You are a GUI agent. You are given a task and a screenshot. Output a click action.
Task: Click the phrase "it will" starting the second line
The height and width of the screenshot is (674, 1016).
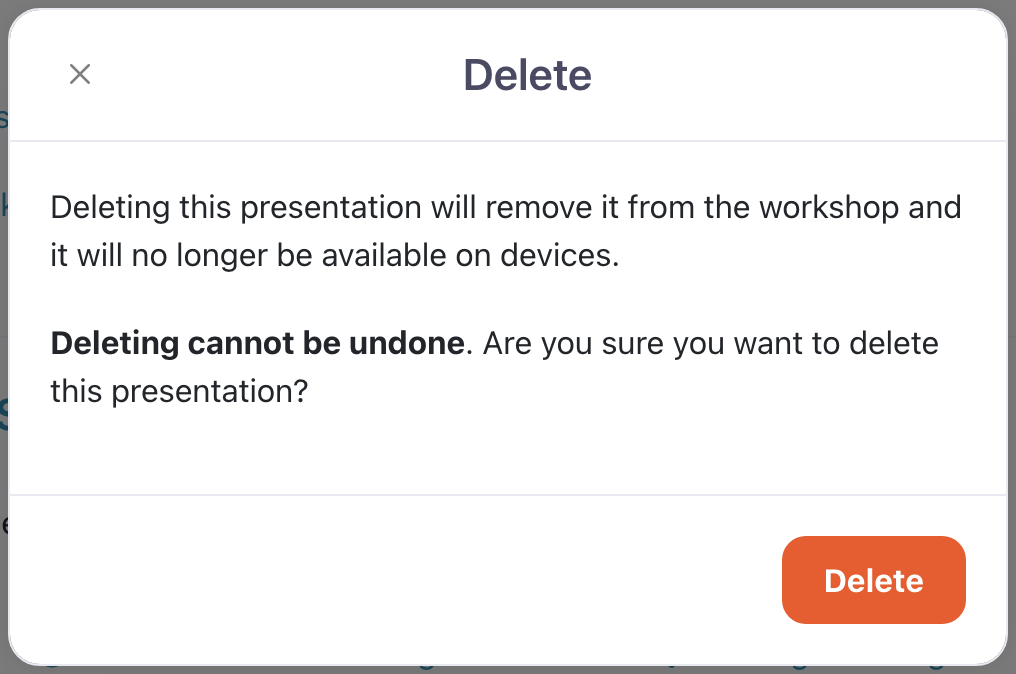[x=80, y=255]
